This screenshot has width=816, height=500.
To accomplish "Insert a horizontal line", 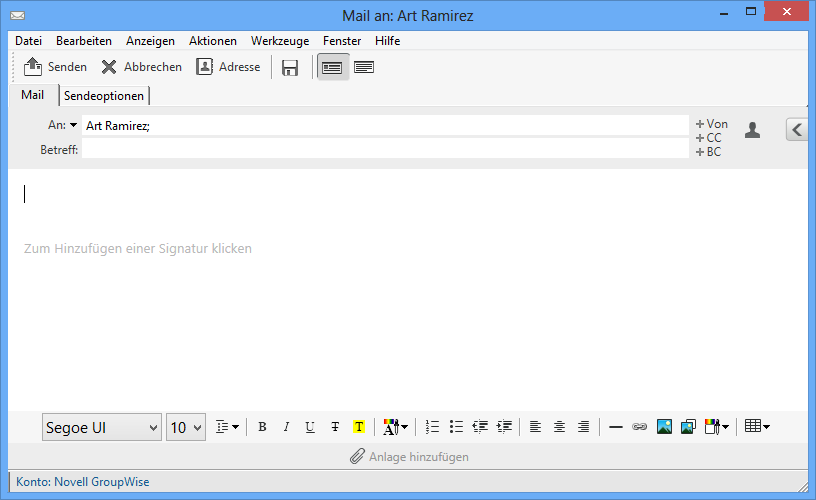I will [616, 427].
